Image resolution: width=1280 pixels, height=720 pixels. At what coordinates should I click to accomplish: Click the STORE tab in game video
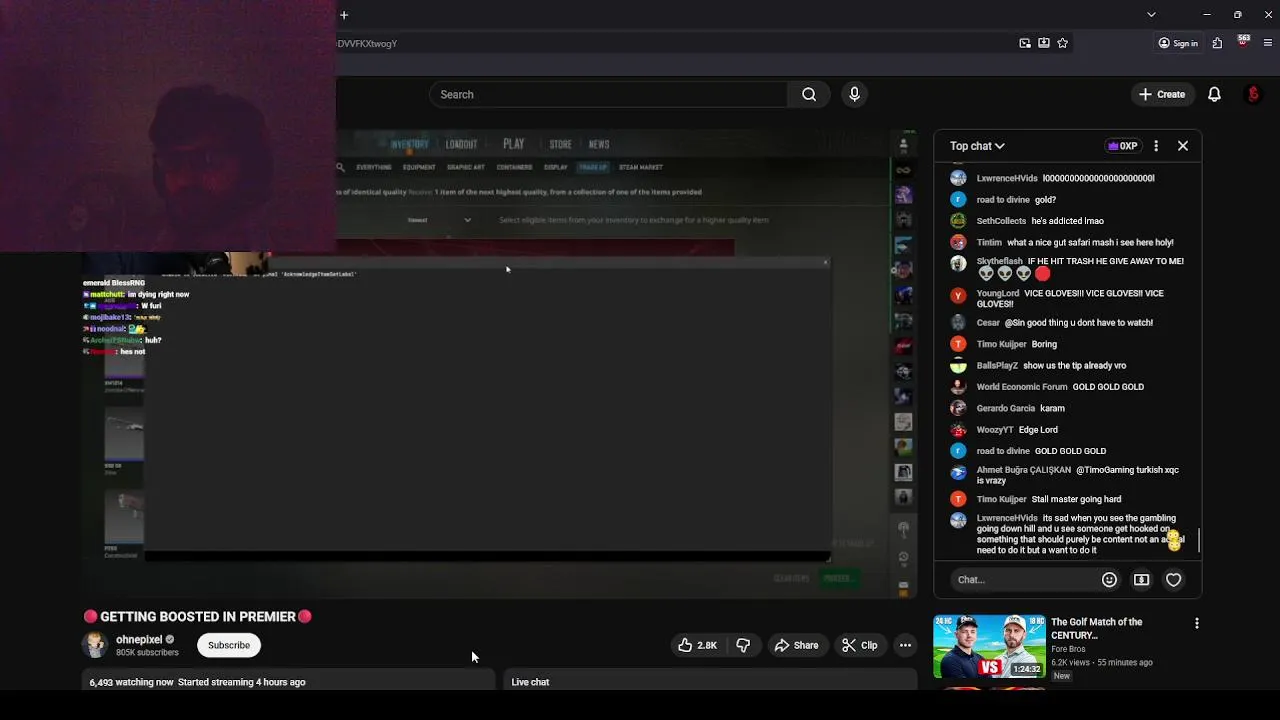pos(560,144)
